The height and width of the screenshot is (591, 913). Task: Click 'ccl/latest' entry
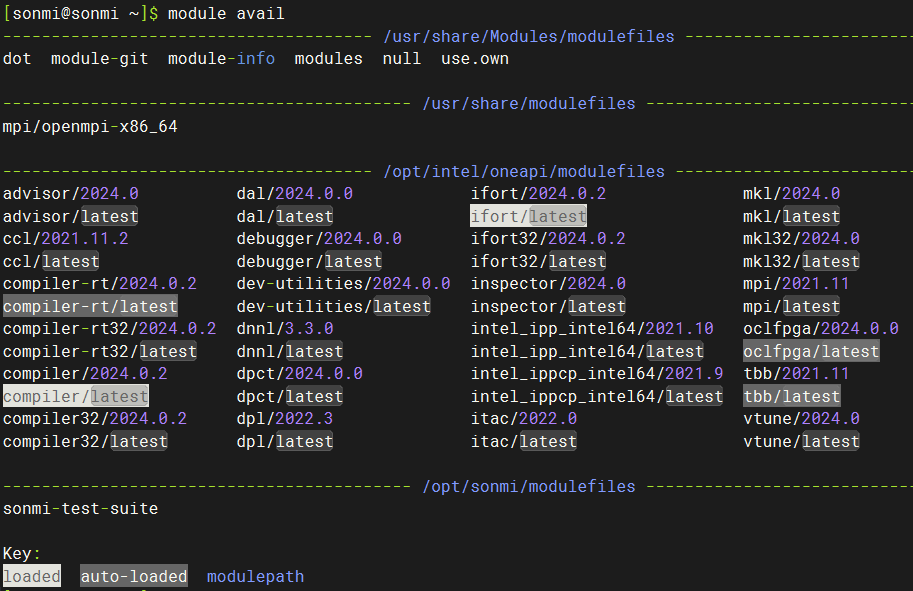[51, 261]
